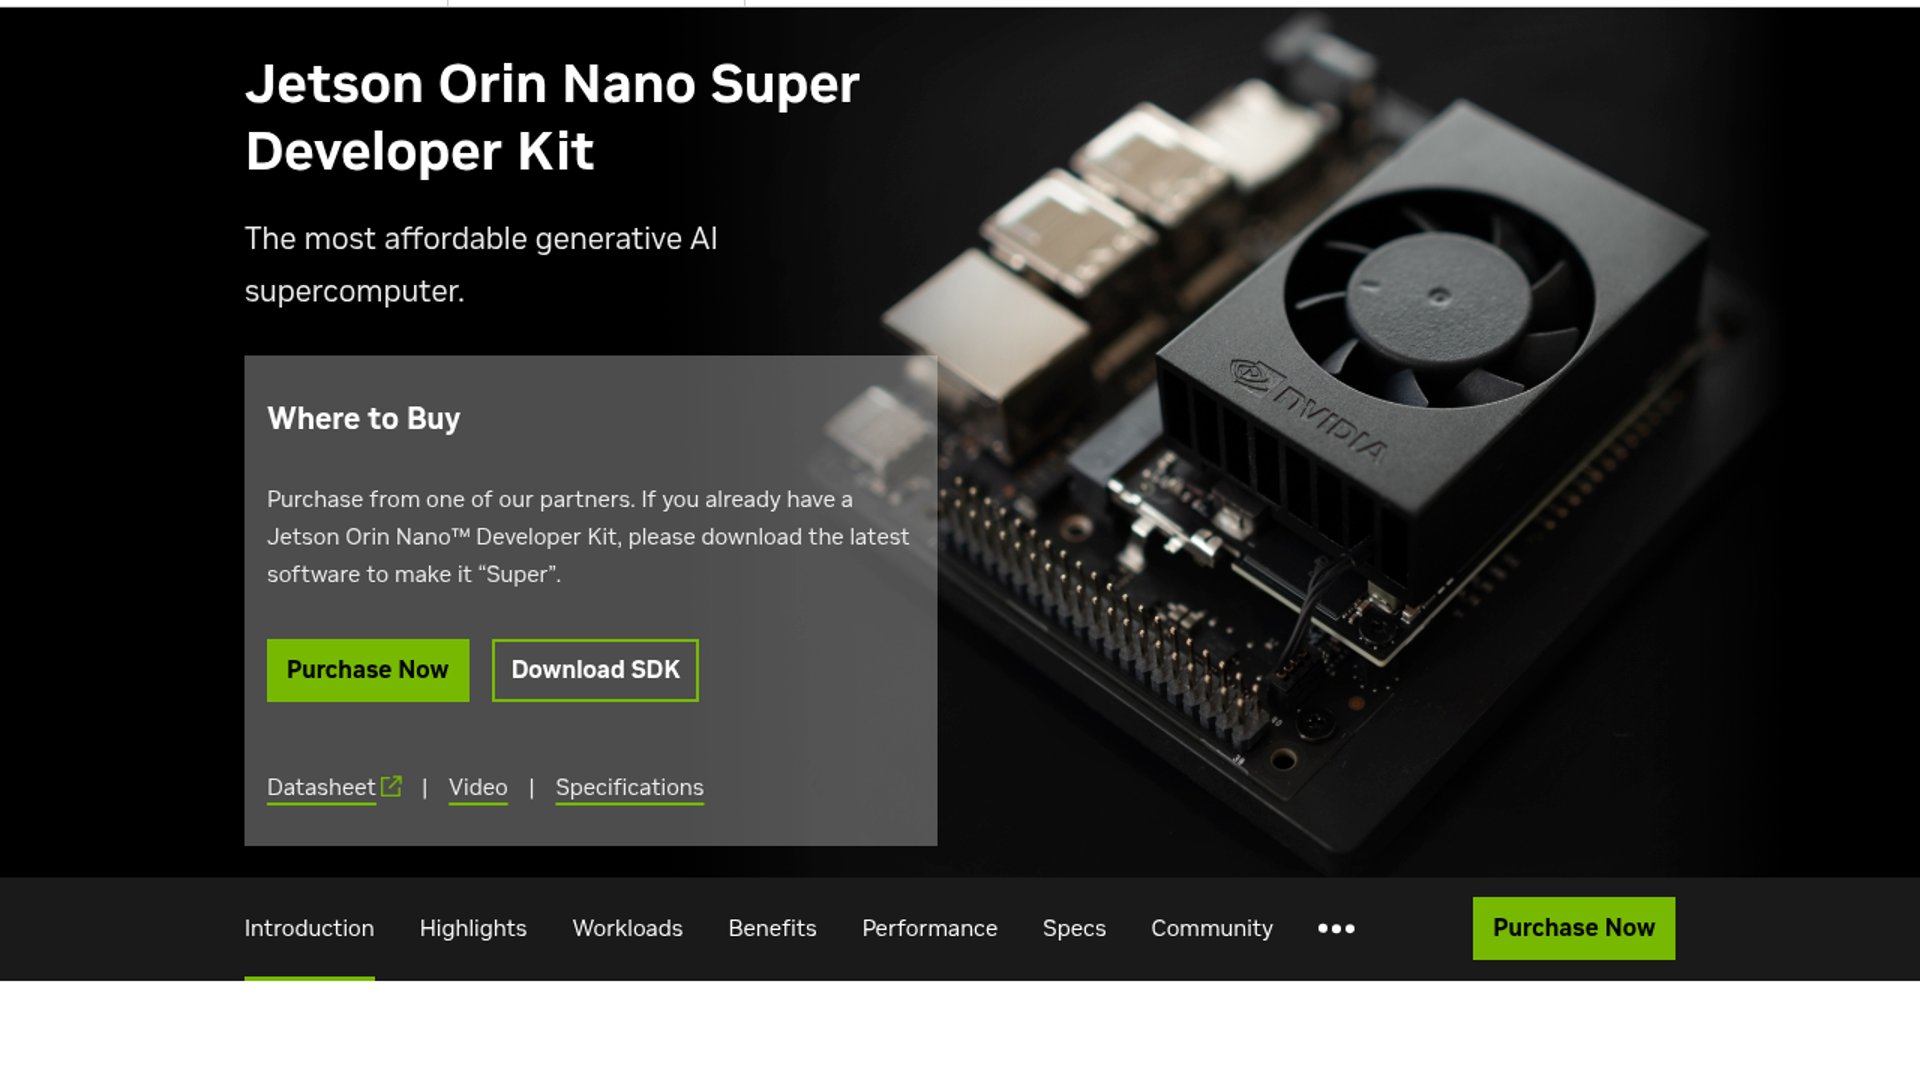Jump to the Benefits tab

pos(772,929)
